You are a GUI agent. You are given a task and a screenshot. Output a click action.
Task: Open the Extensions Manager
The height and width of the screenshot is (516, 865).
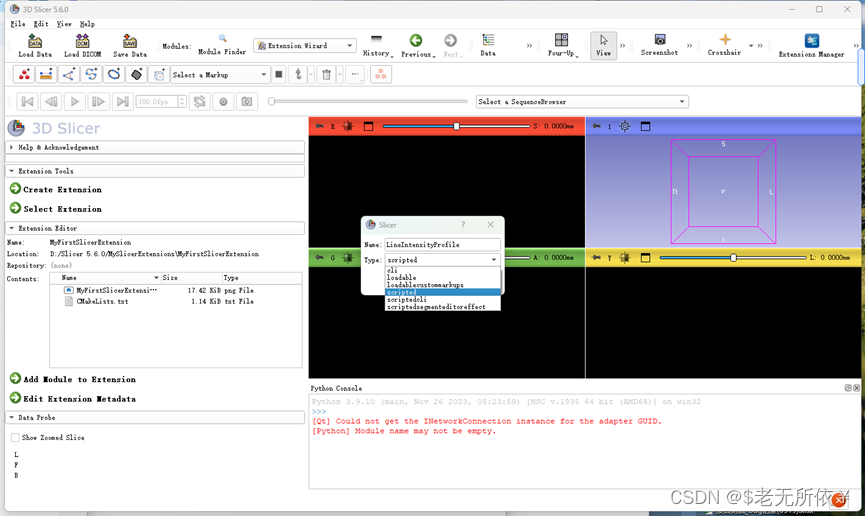811,45
